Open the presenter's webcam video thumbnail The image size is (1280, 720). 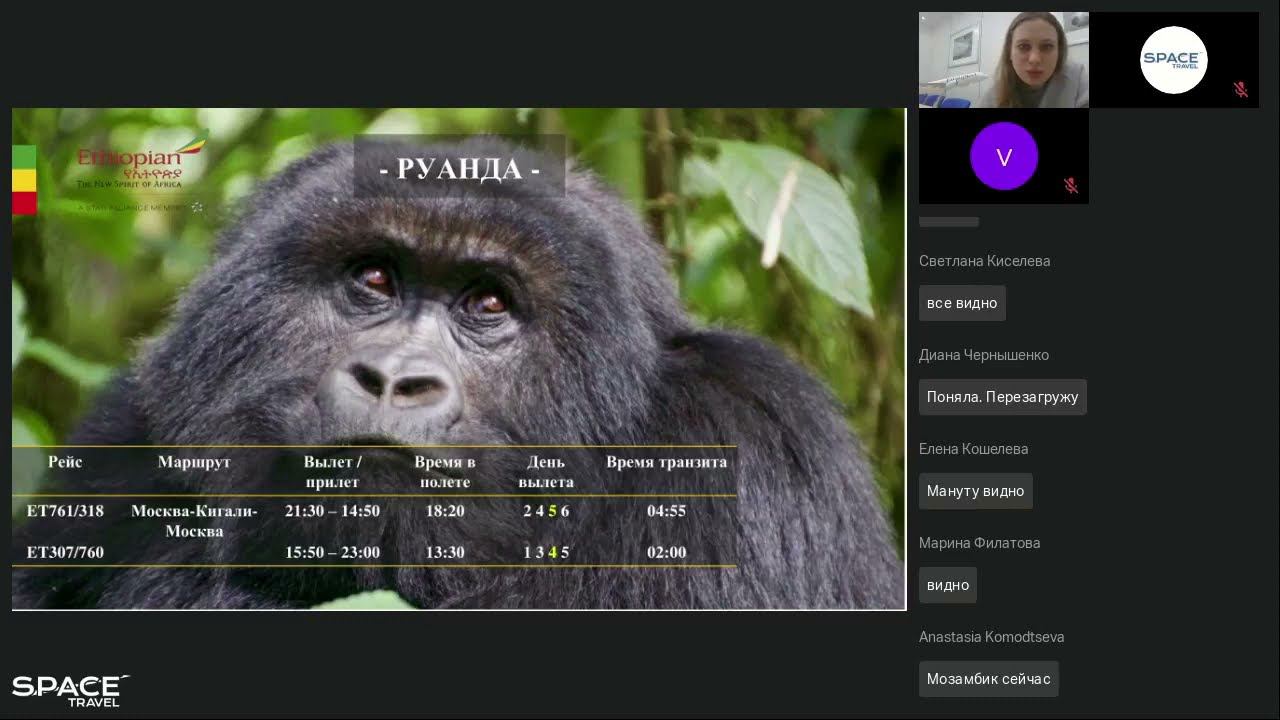click(1003, 60)
